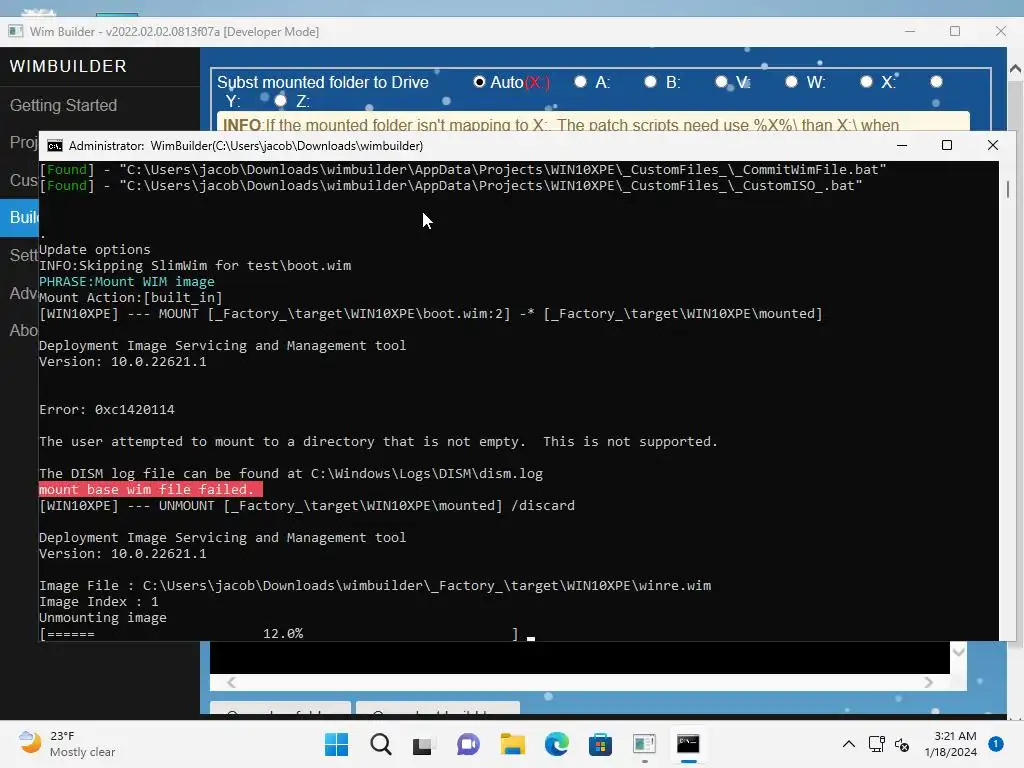This screenshot has height=768, width=1024.
Task: Click the DISM log path line
Action: [291, 473]
